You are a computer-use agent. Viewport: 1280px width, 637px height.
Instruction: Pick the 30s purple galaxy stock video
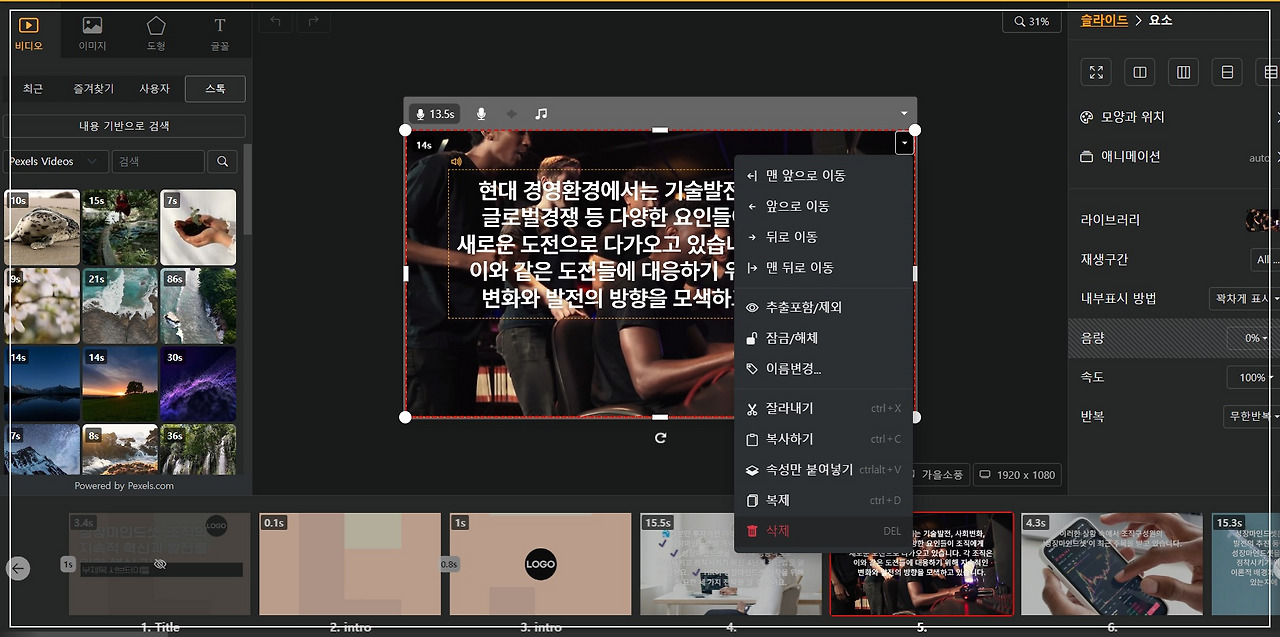pos(198,383)
